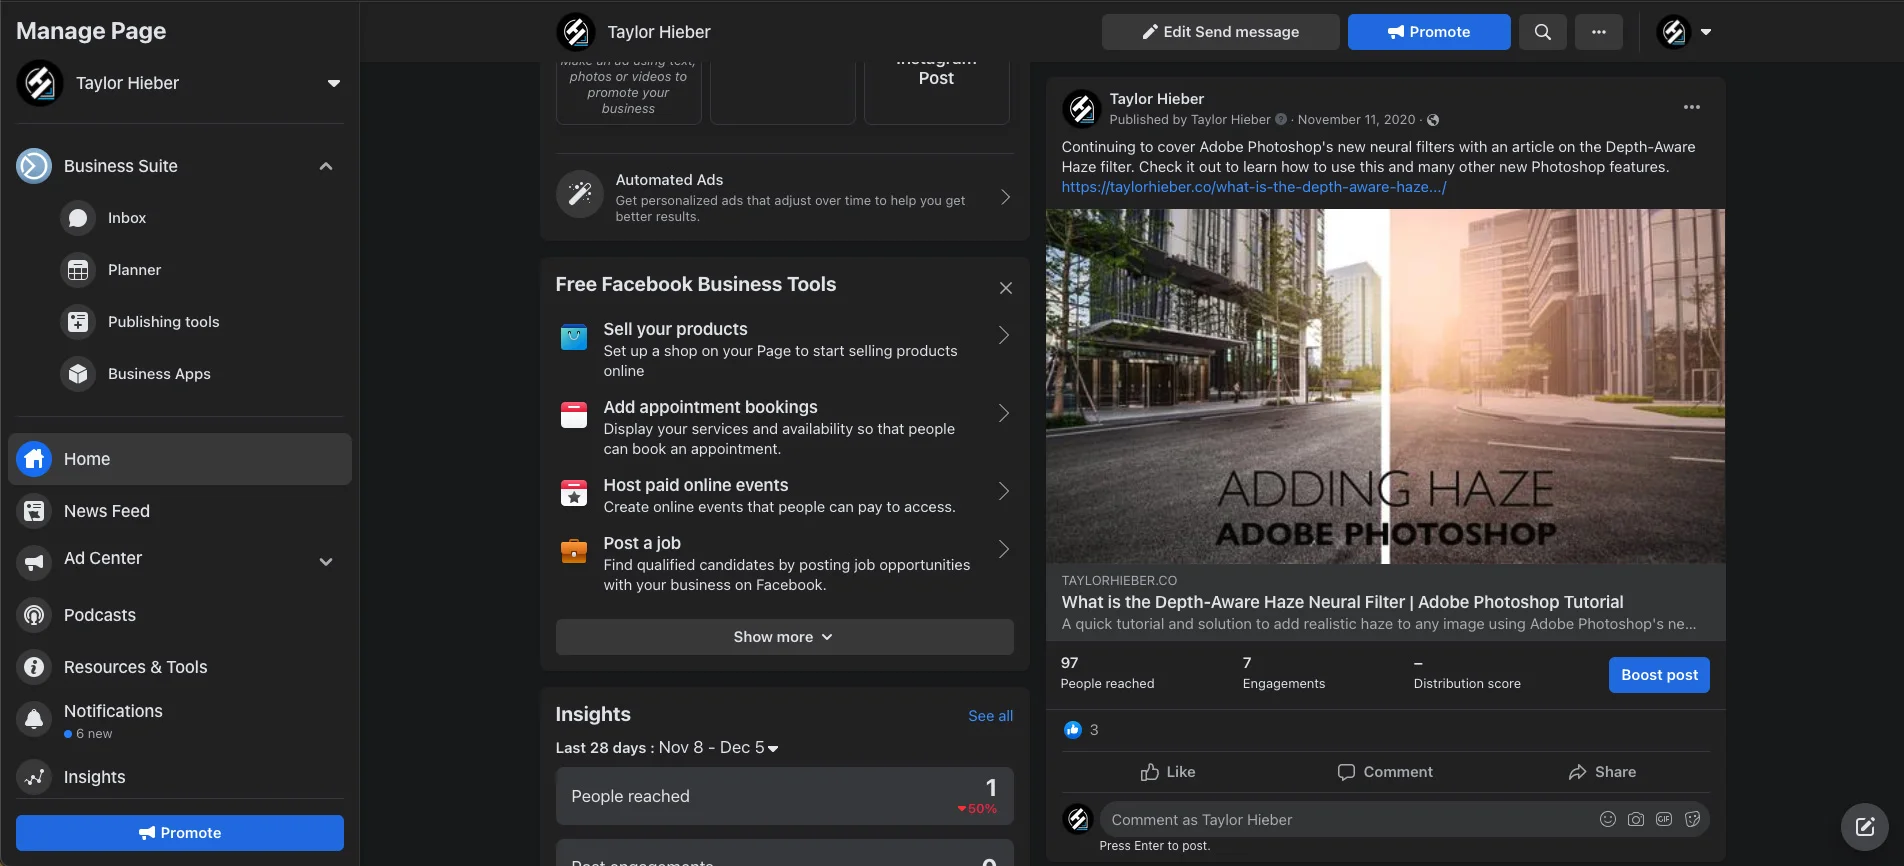Click the appointment bookings calendar icon
The width and height of the screenshot is (1904, 866).
click(x=574, y=415)
